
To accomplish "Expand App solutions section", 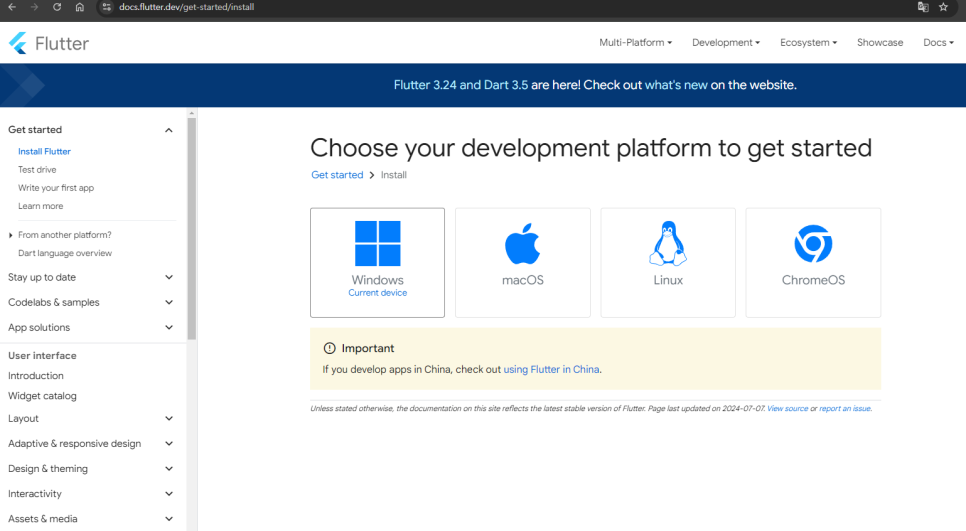I will (91, 328).
